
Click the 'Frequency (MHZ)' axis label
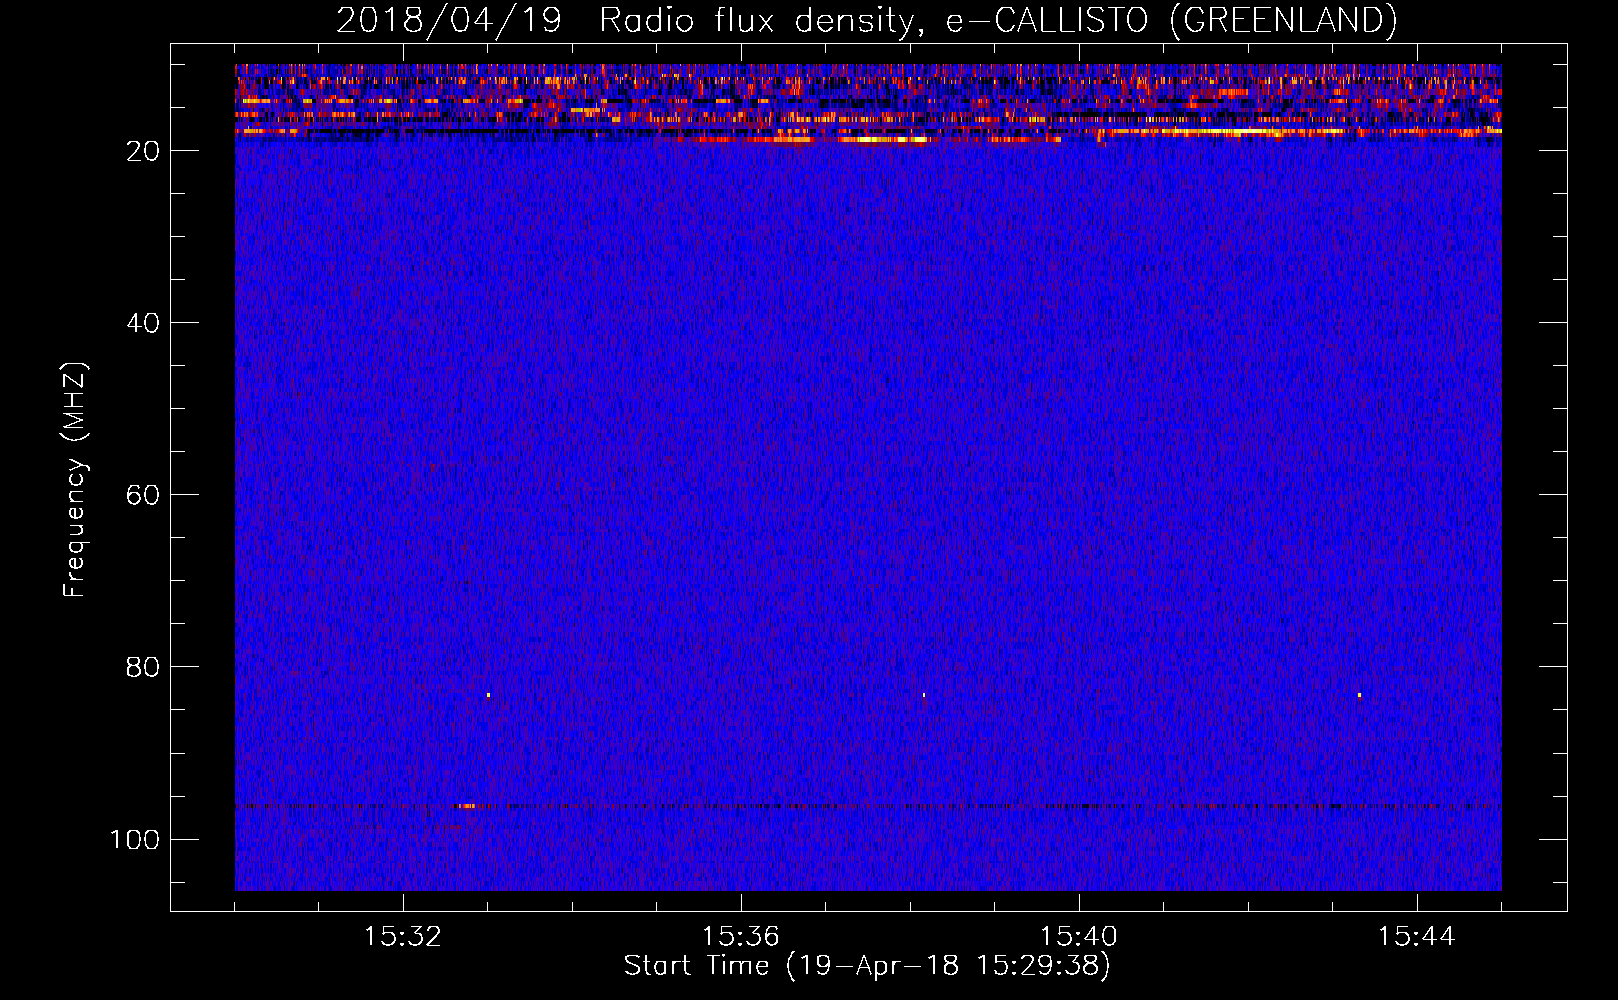pyautogui.click(x=75, y=480)
